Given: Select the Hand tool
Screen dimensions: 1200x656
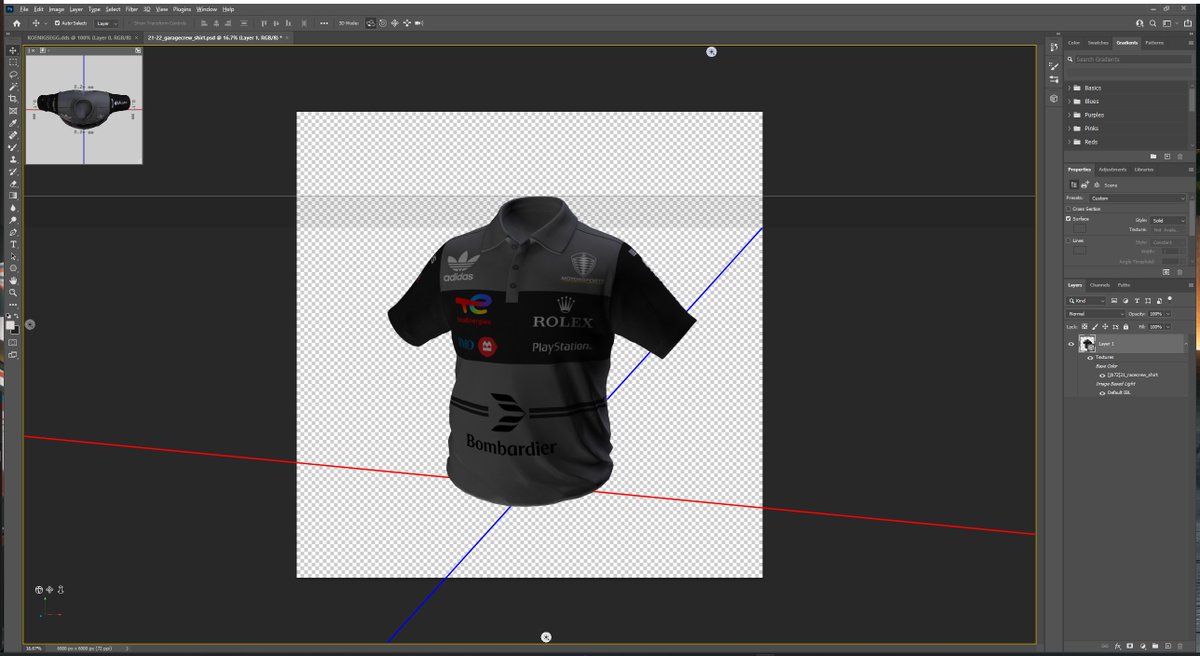Looking at the screenshot, I should (13, 280).
